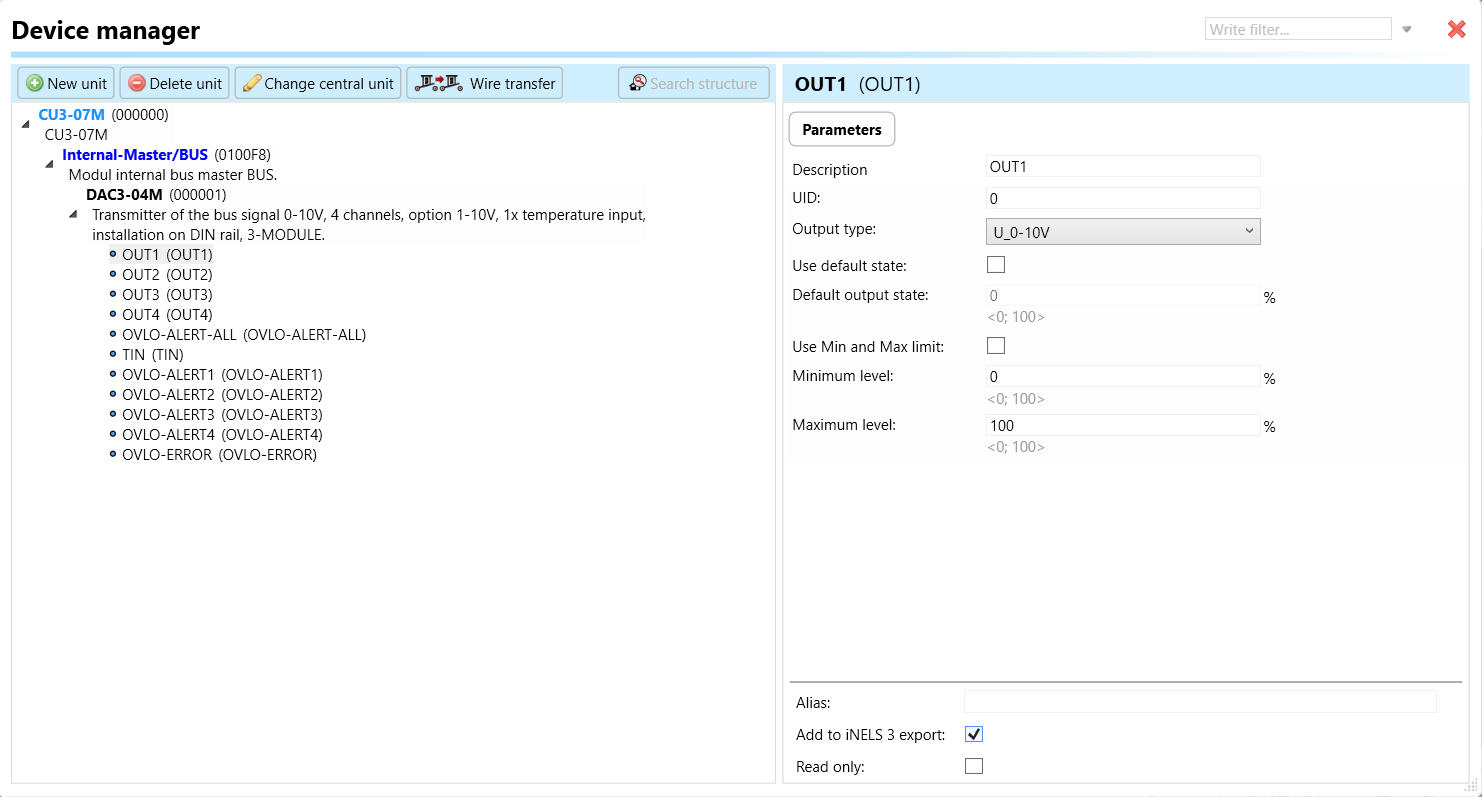Screen dimensions: 1482x797
Task: Collapse the DAC3-04M device node
Action: [x=74, y=214]
